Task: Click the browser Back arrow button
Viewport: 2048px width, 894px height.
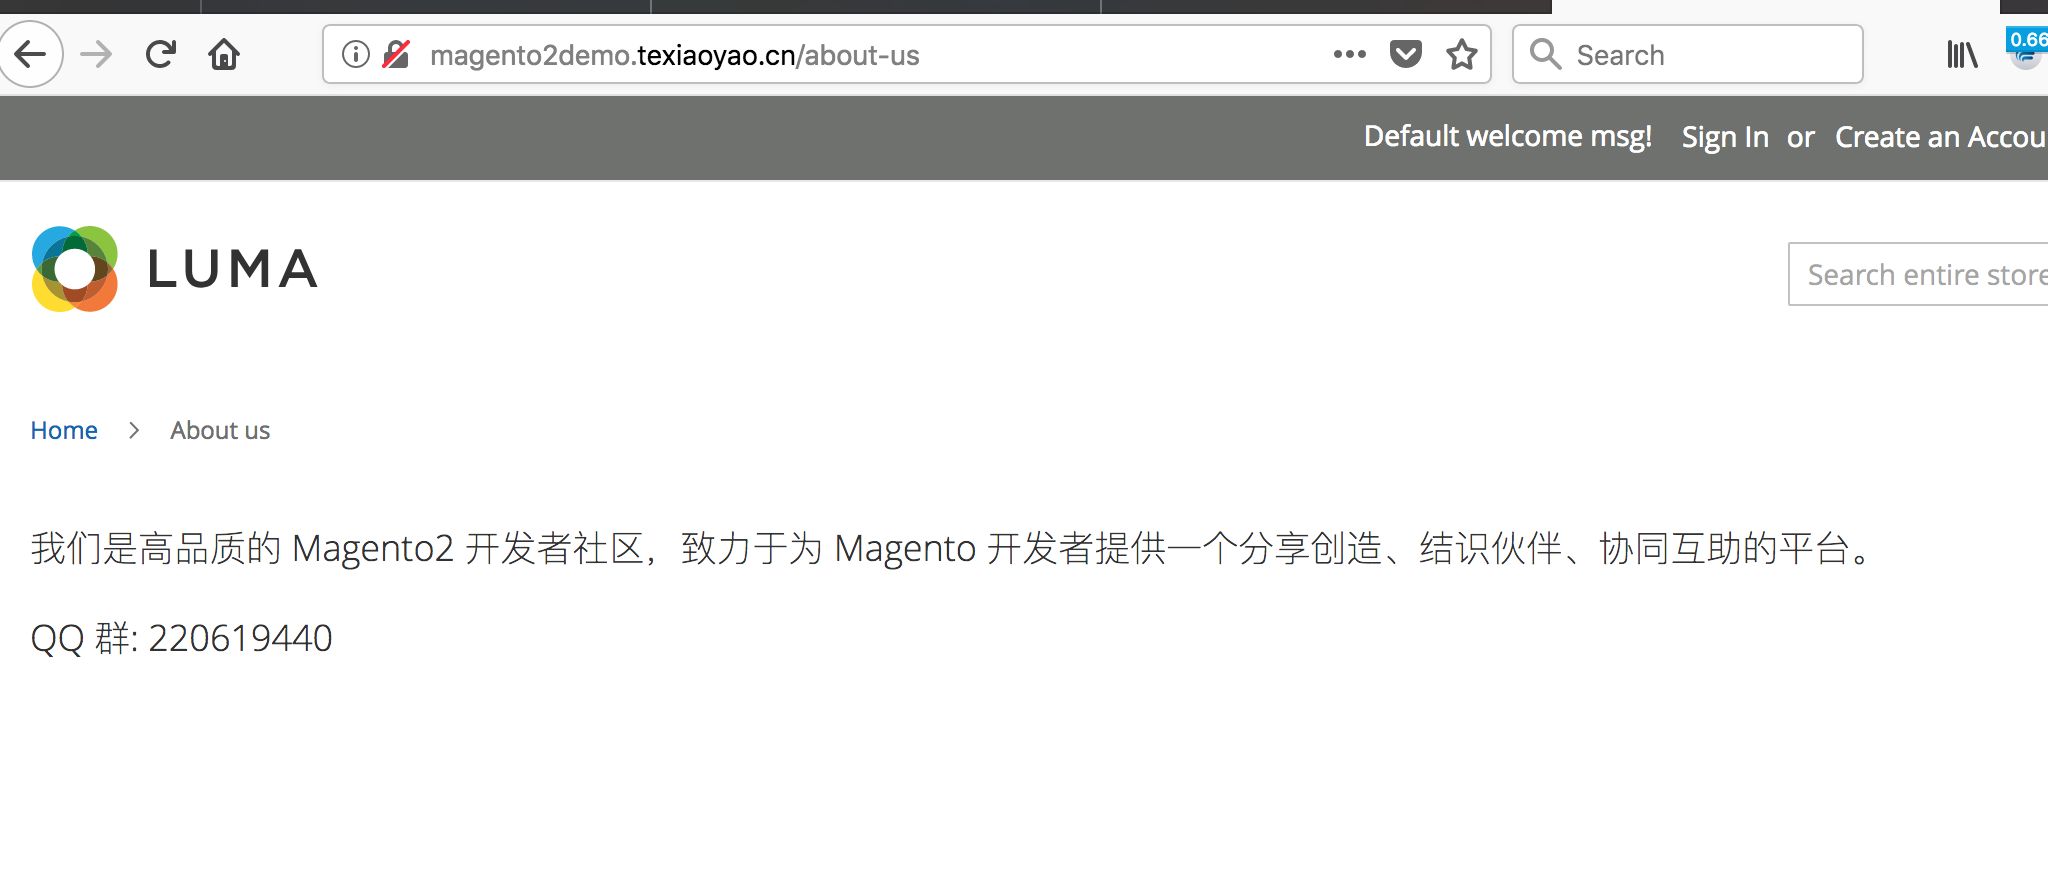Action: (30, 54)
